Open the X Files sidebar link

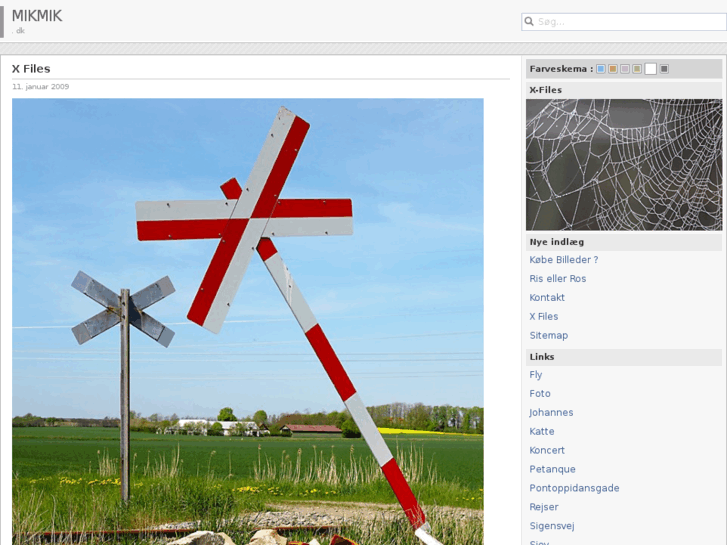tap(544, 316)
